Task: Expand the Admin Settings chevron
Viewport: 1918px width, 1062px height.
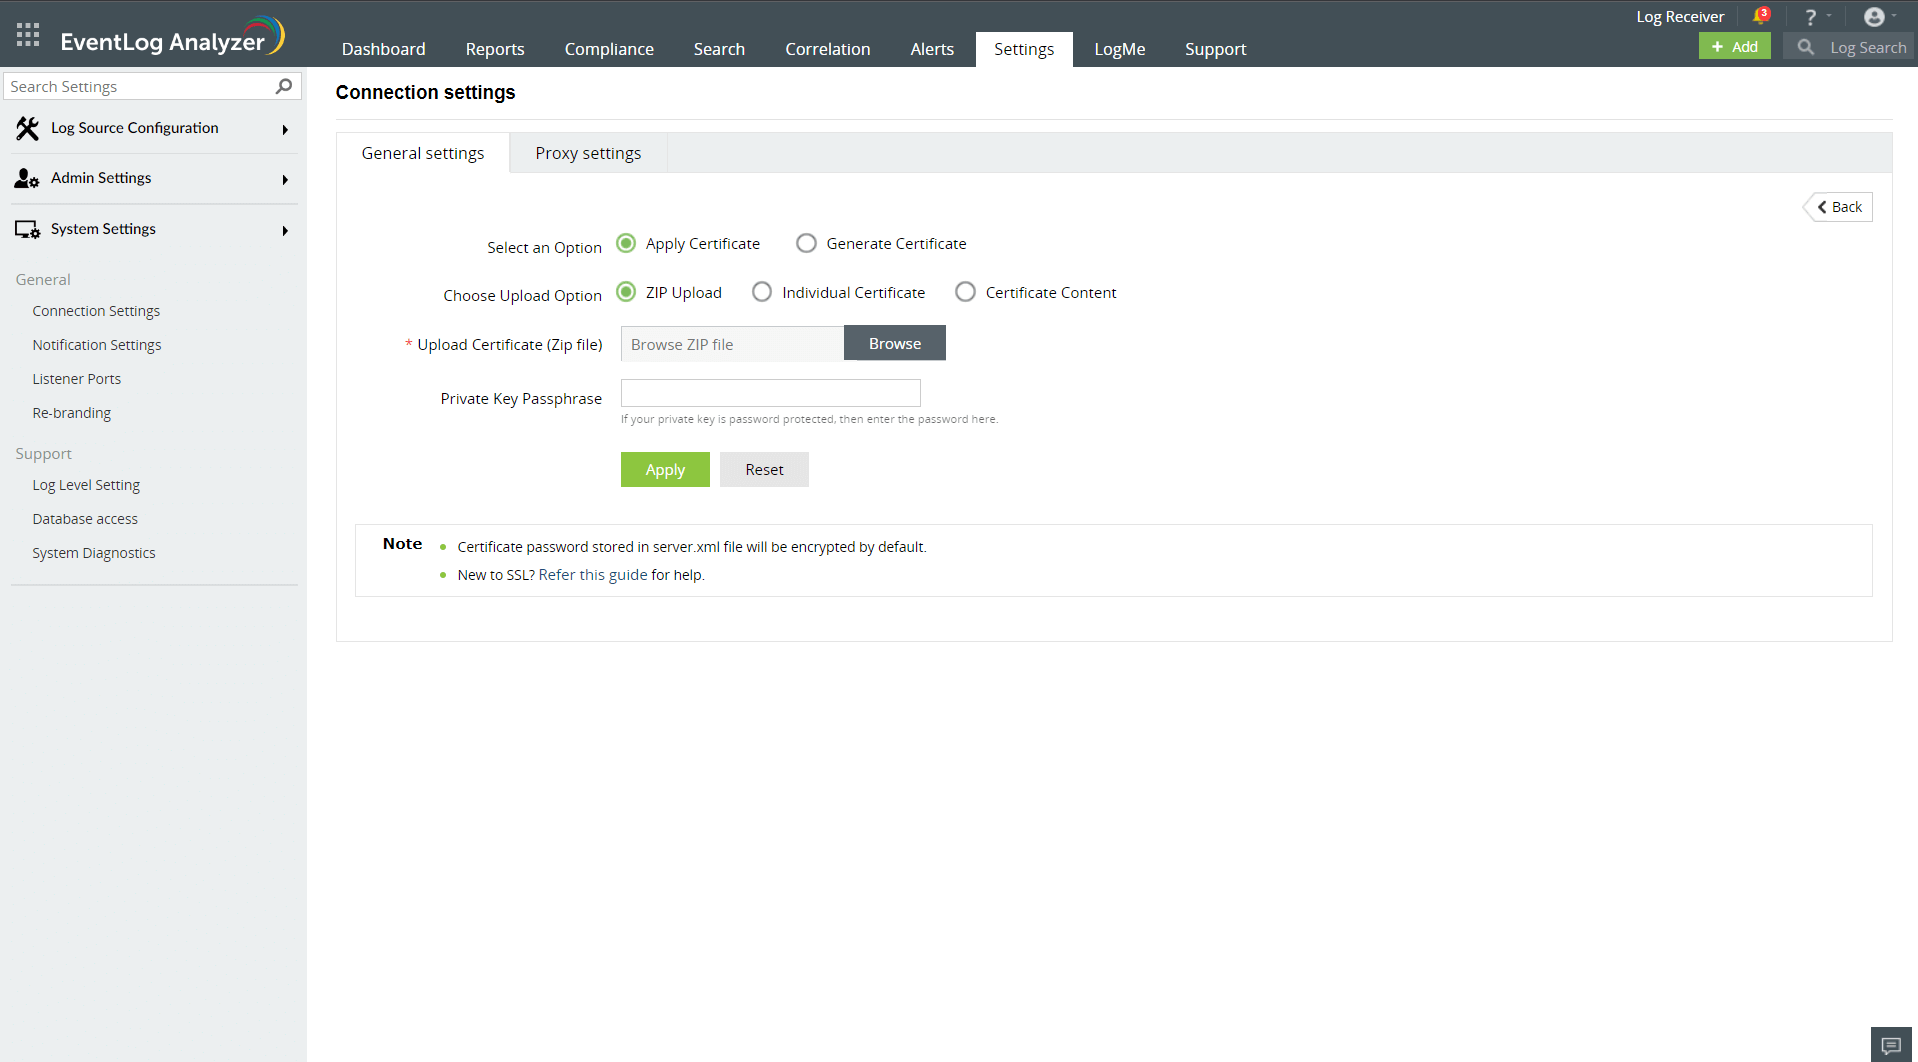Action: [285, 179]
